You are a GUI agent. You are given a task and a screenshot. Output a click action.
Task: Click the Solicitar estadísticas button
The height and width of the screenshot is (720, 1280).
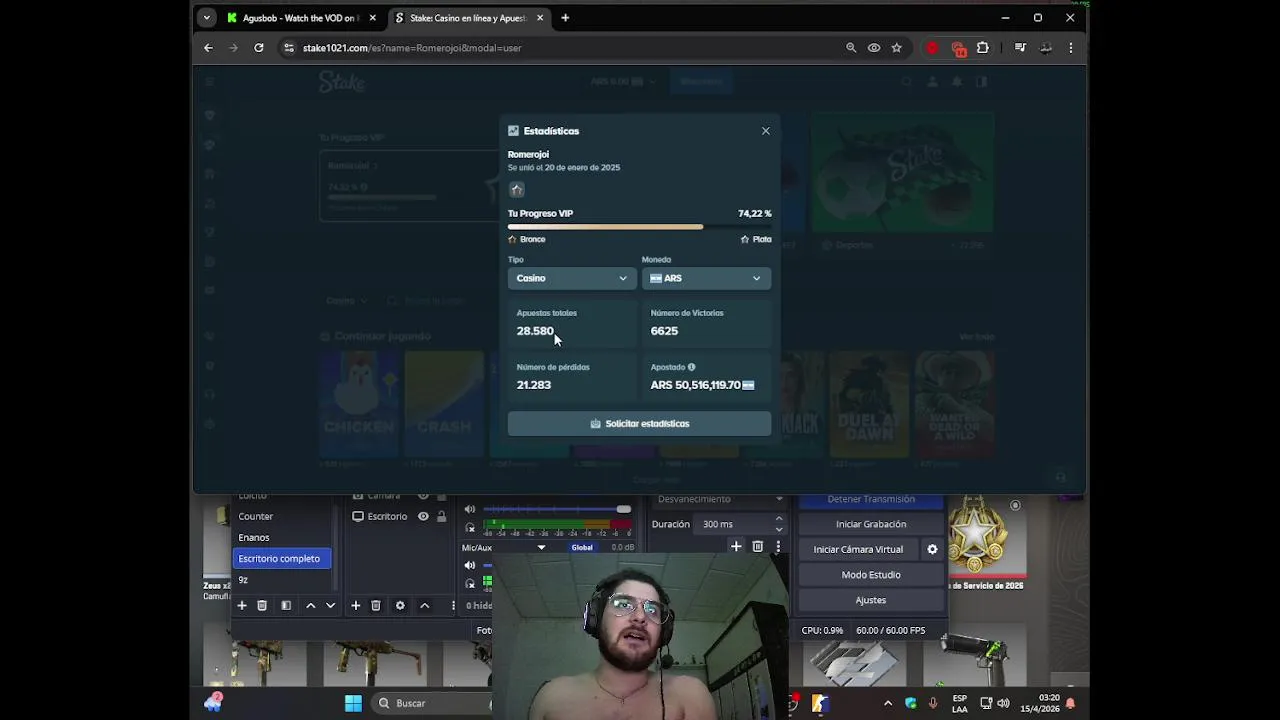[x=639, y=424]
